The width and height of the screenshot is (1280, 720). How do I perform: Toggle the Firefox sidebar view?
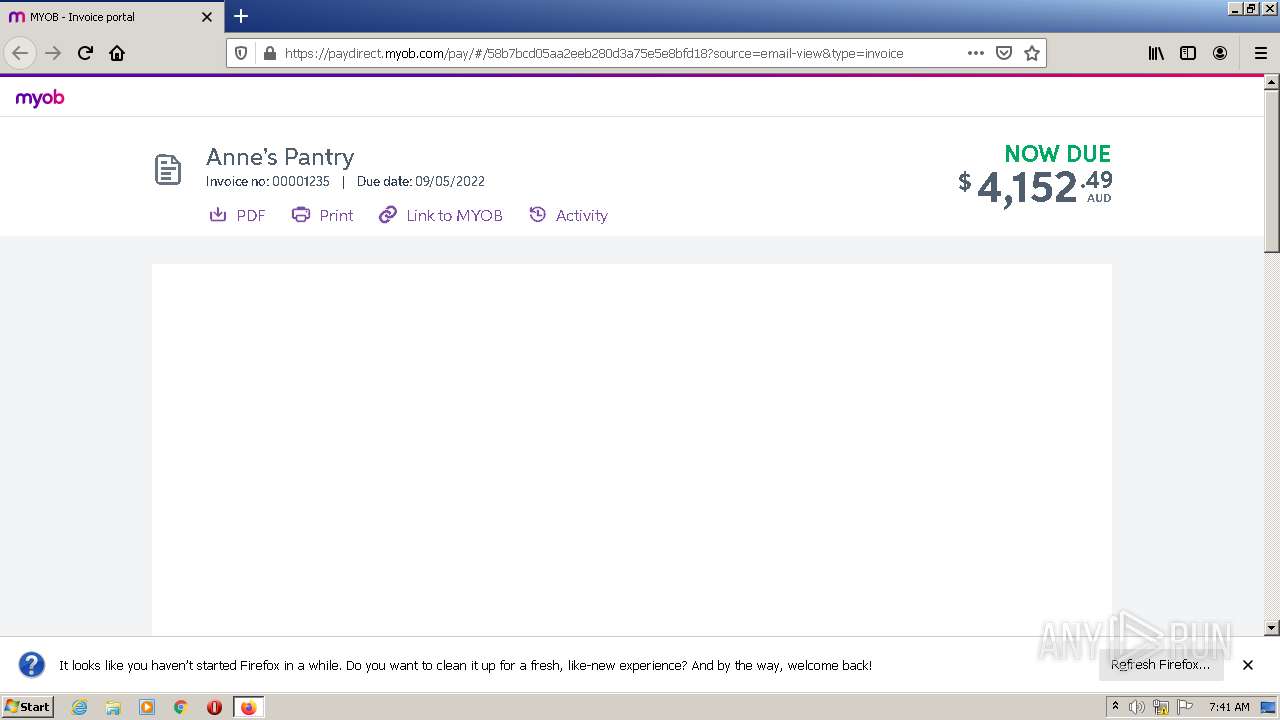pyautogui.click(x=1188, y=53)
